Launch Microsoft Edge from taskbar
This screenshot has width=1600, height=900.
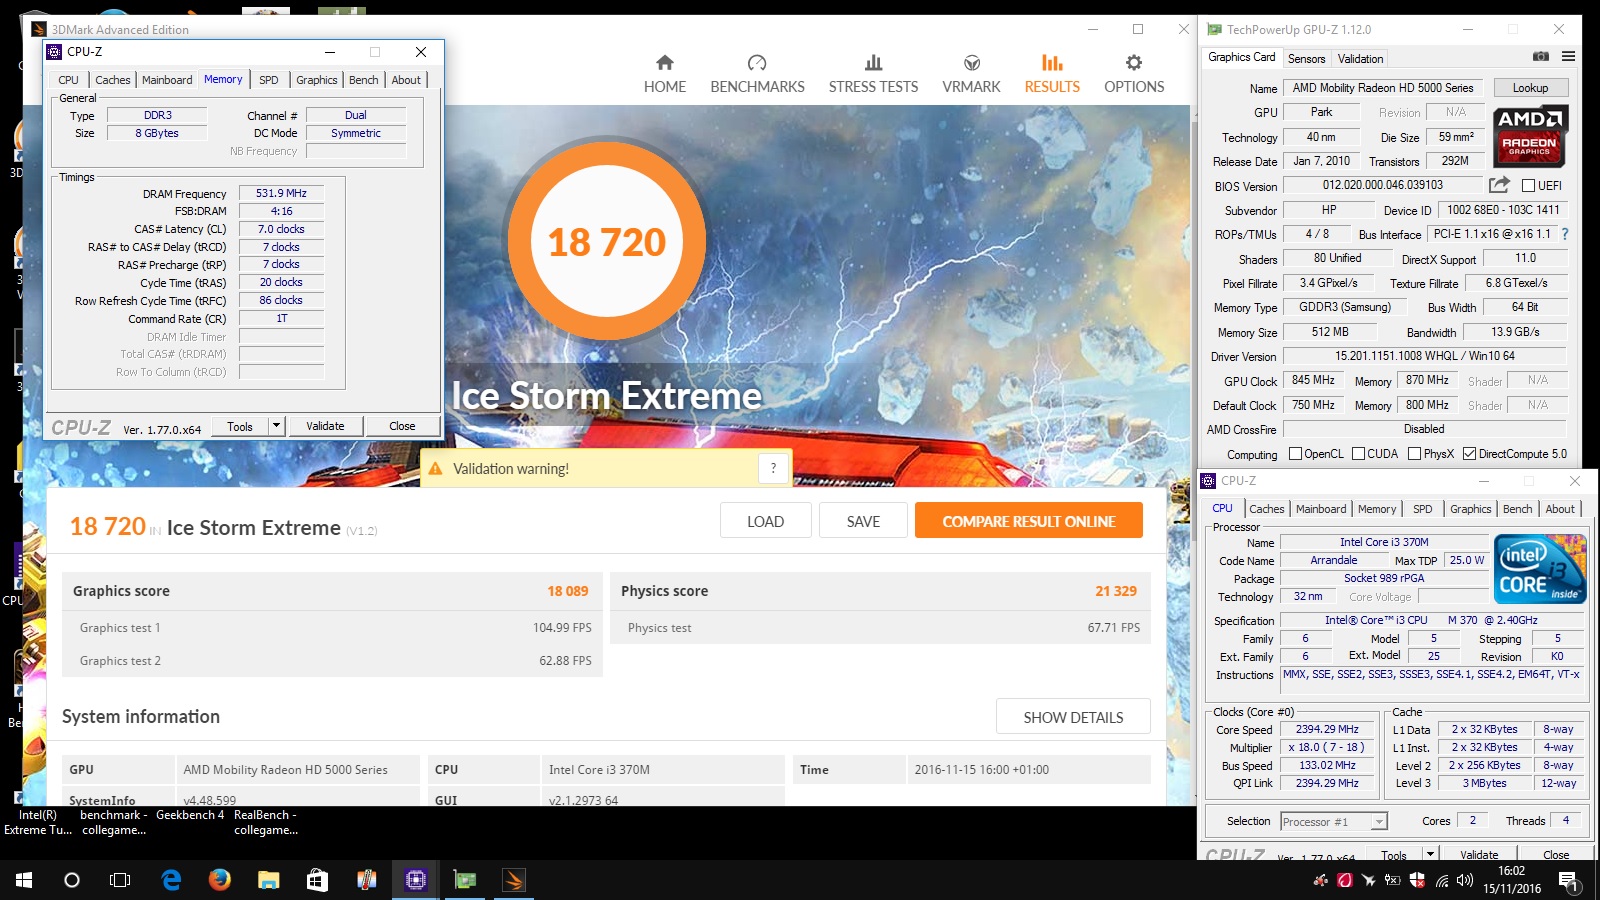(171, 880)
